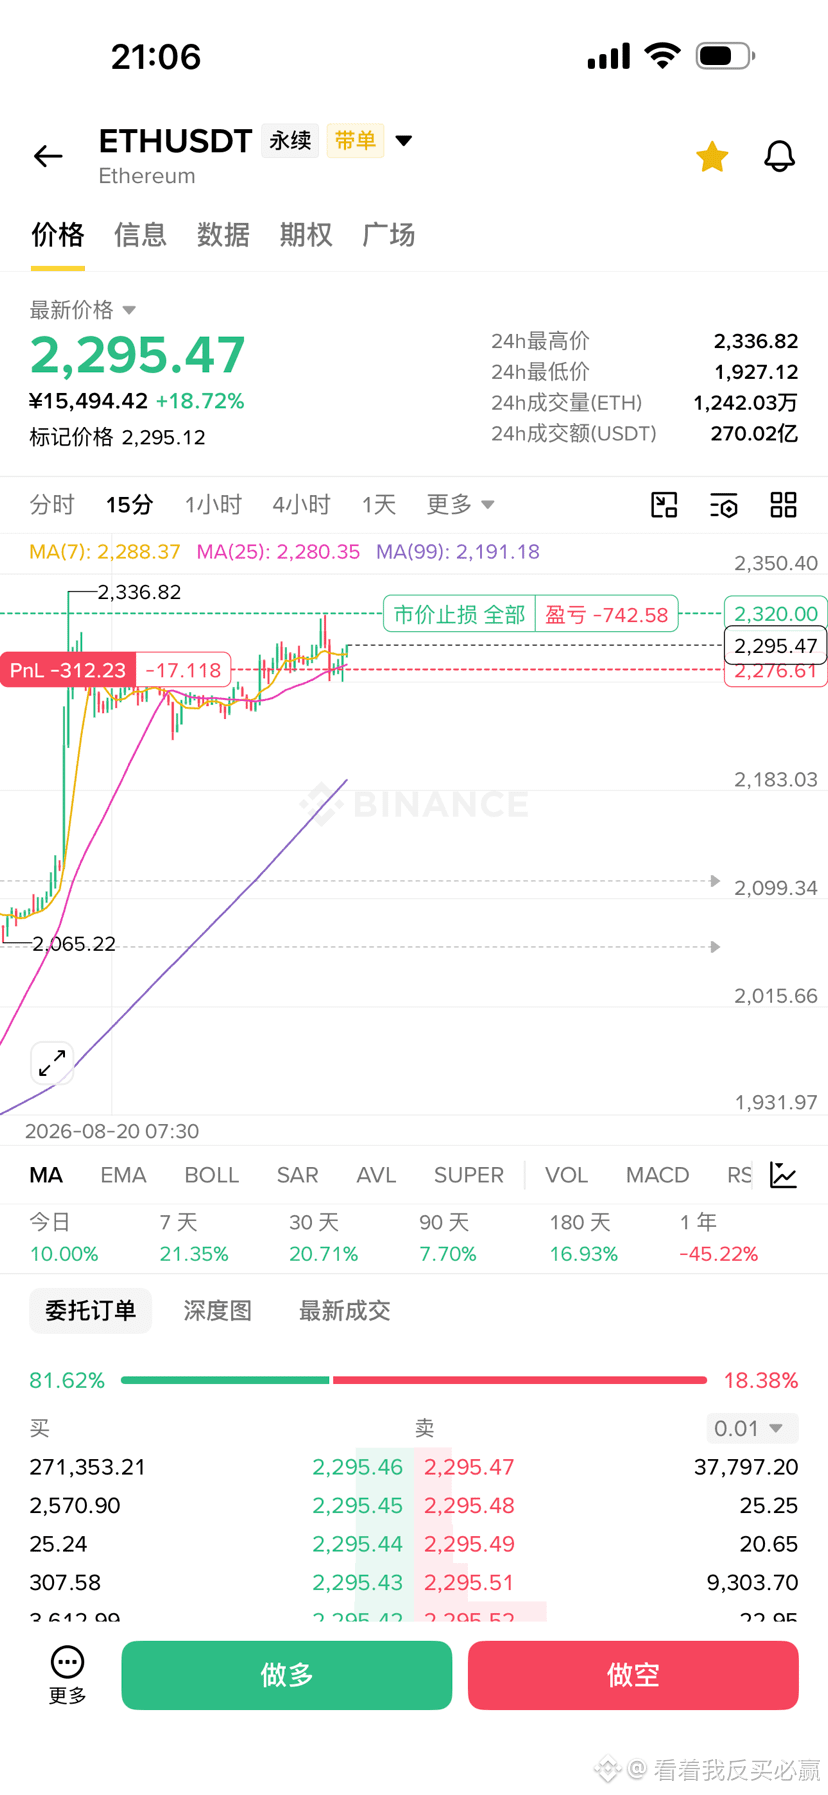
Task: Toggle the EMA indicator
Action: [123, 1175]
